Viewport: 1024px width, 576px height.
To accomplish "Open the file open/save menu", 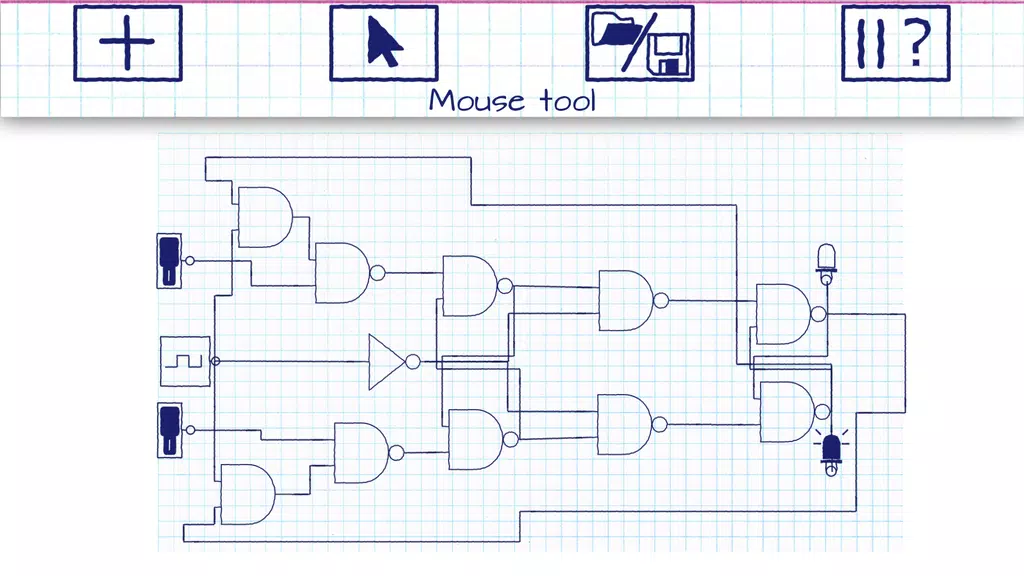I will [x=638, y=44].
